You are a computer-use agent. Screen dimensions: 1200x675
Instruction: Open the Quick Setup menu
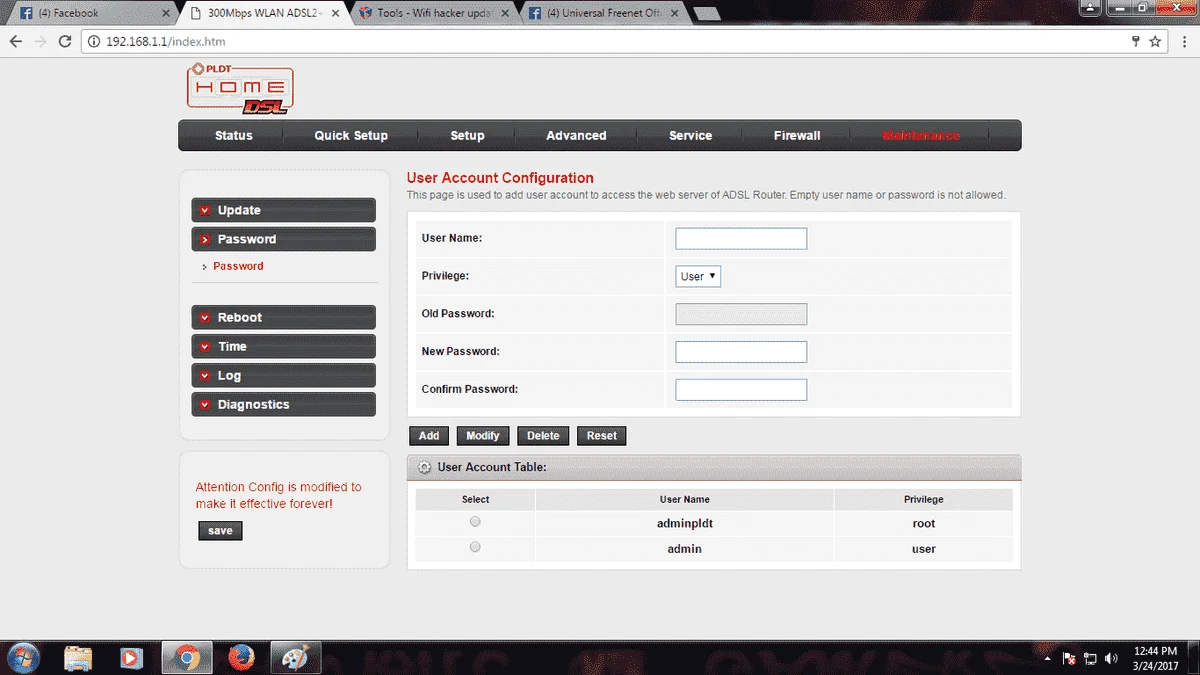[x=351, y=135]
